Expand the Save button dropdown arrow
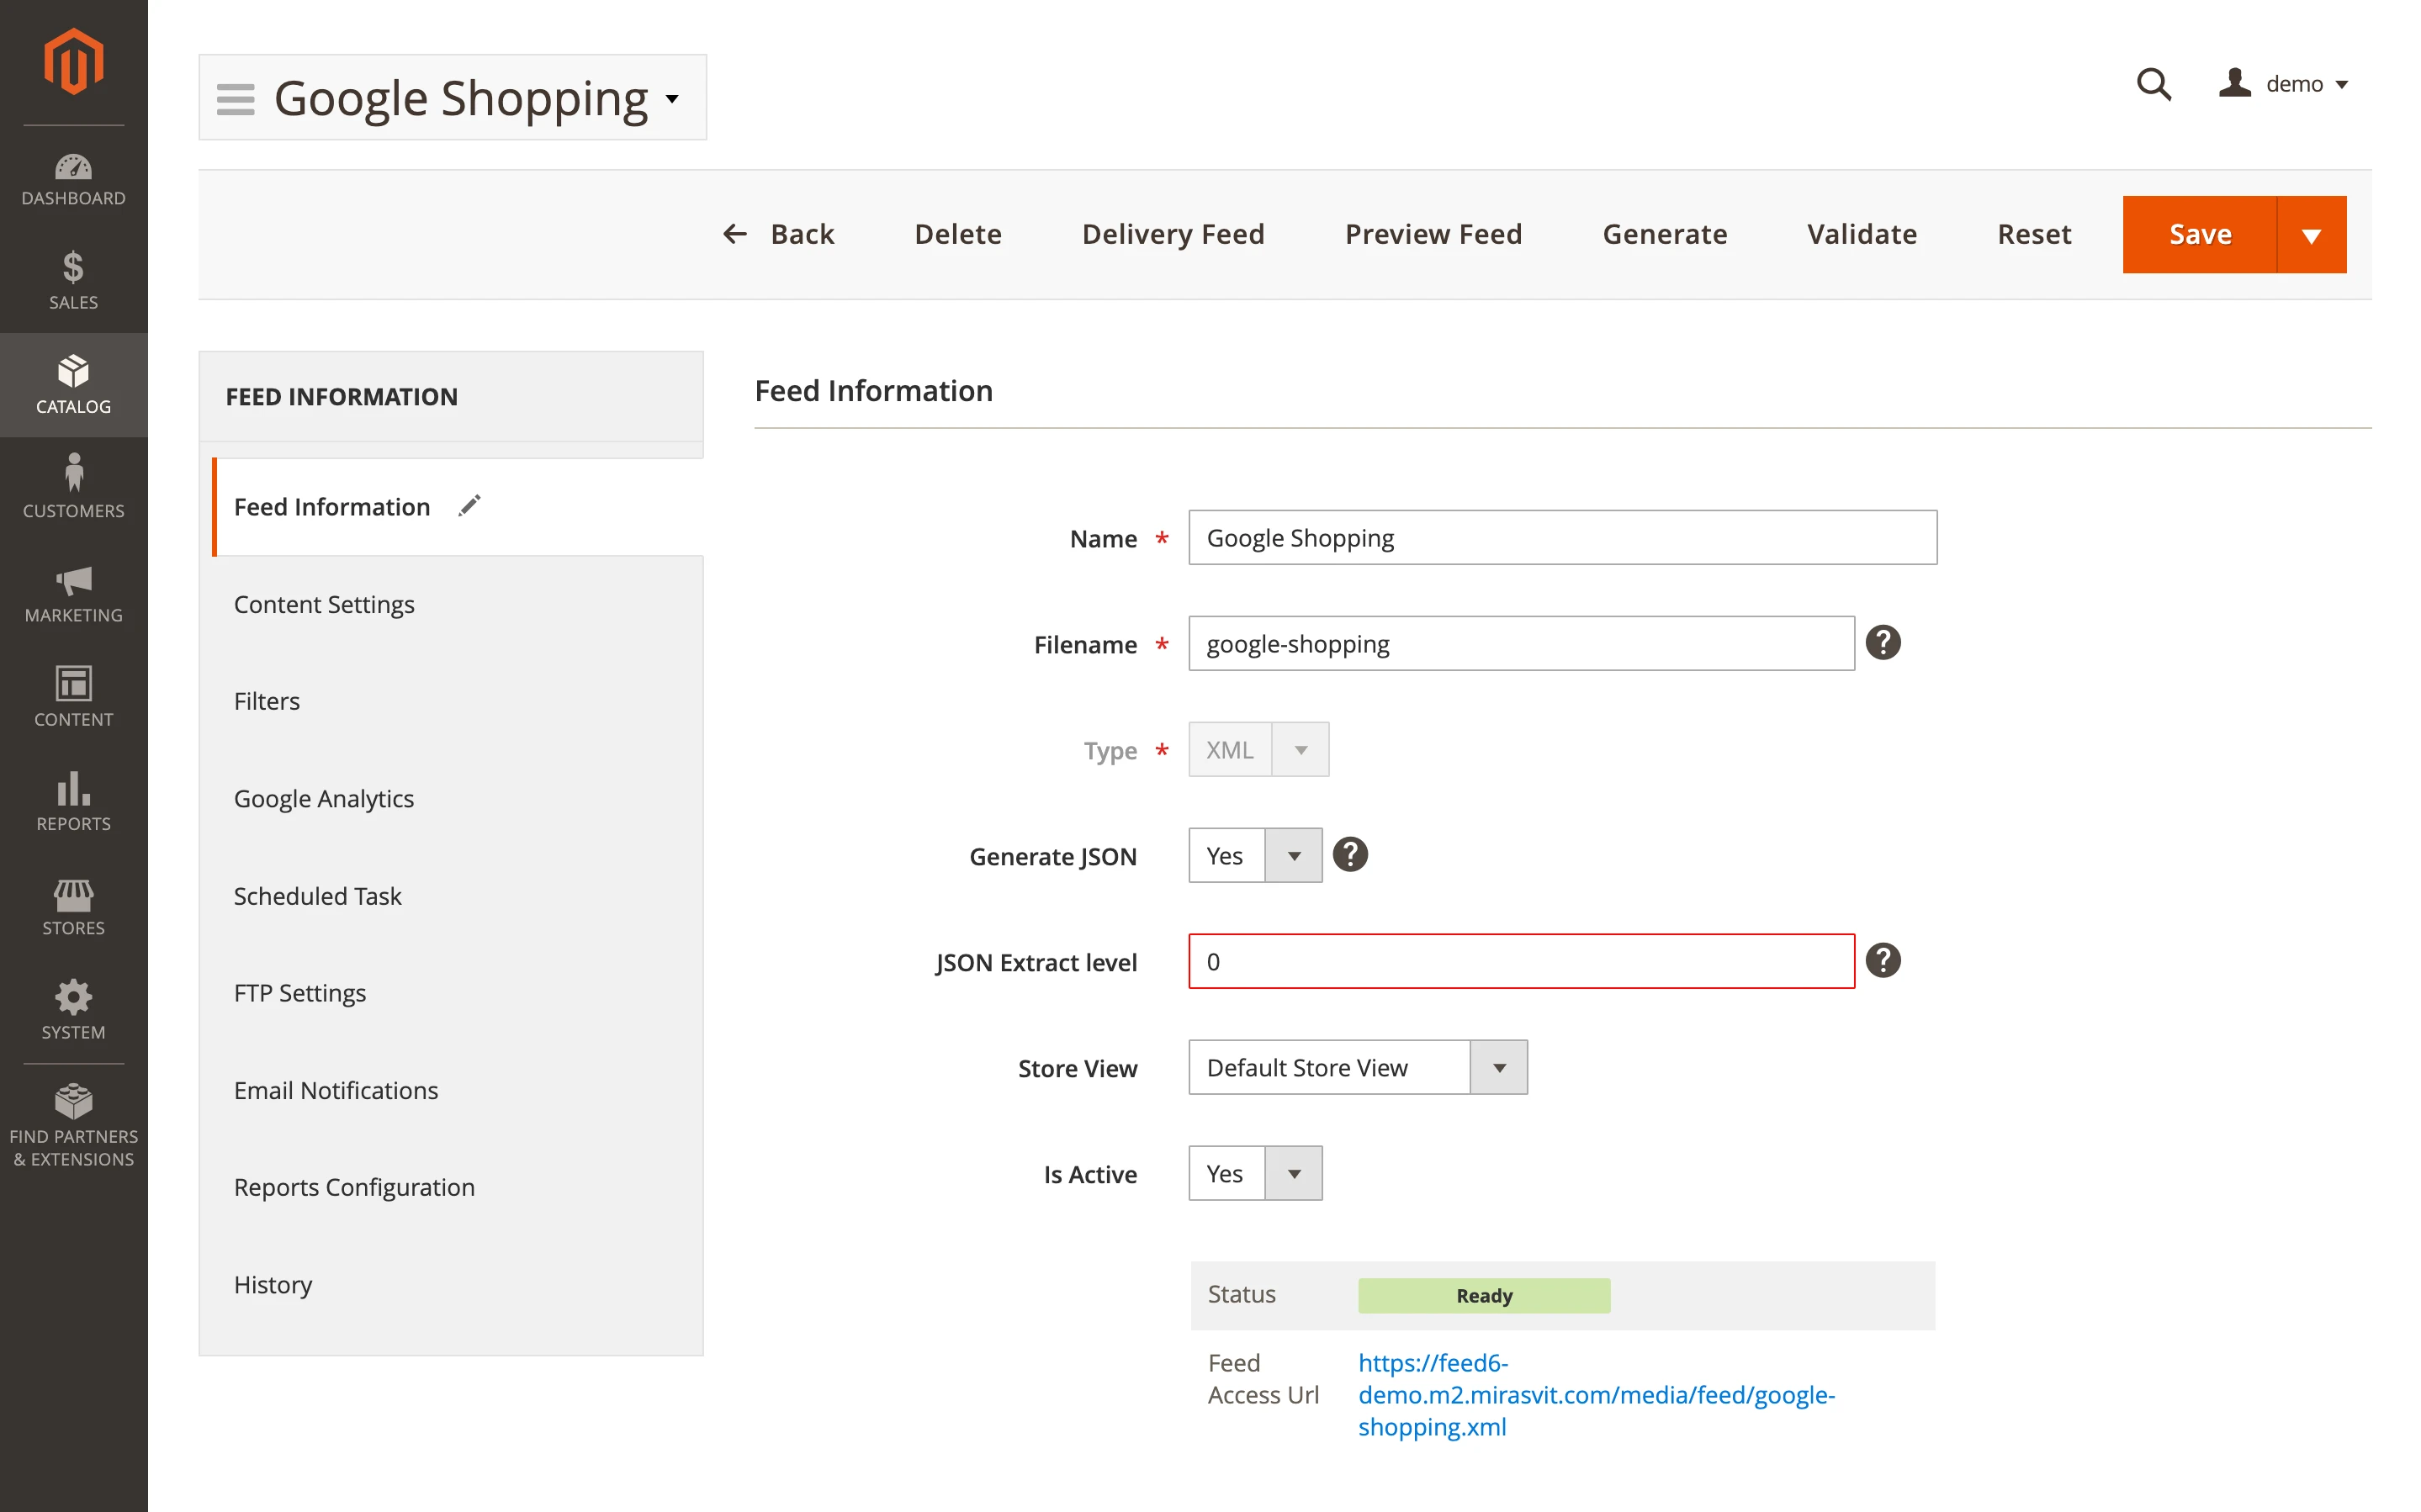Viewport: 2421px width, 1512px height. (x=2311, y=234)
